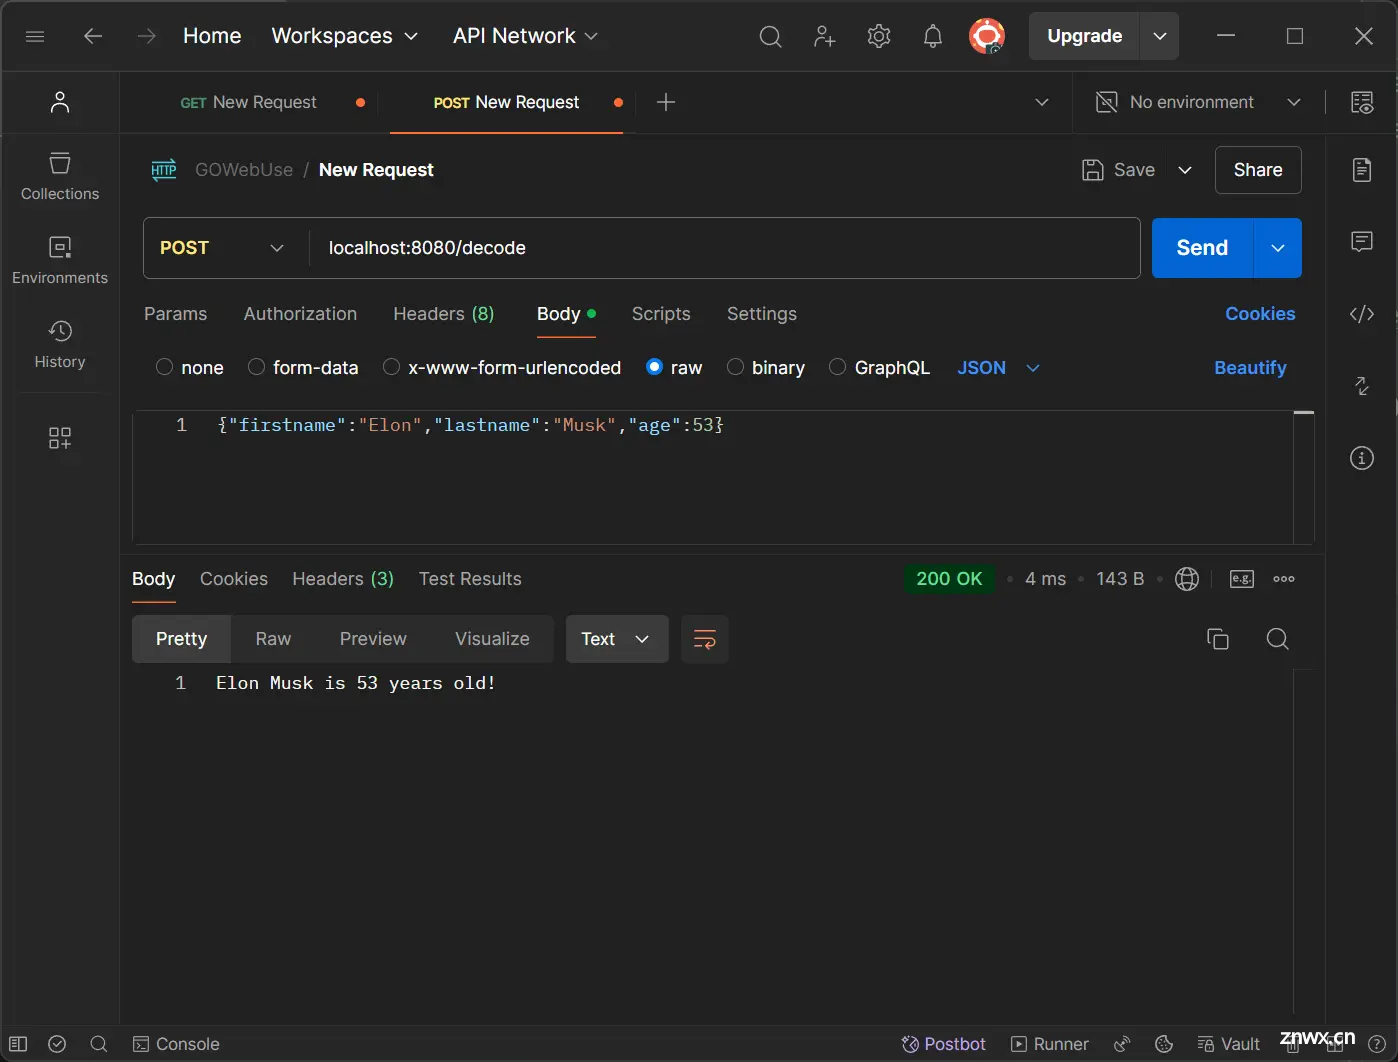The height and width of the screenshot is (1062, 1398).
Task: Open the request info icon
Action: pos(1362,458)
